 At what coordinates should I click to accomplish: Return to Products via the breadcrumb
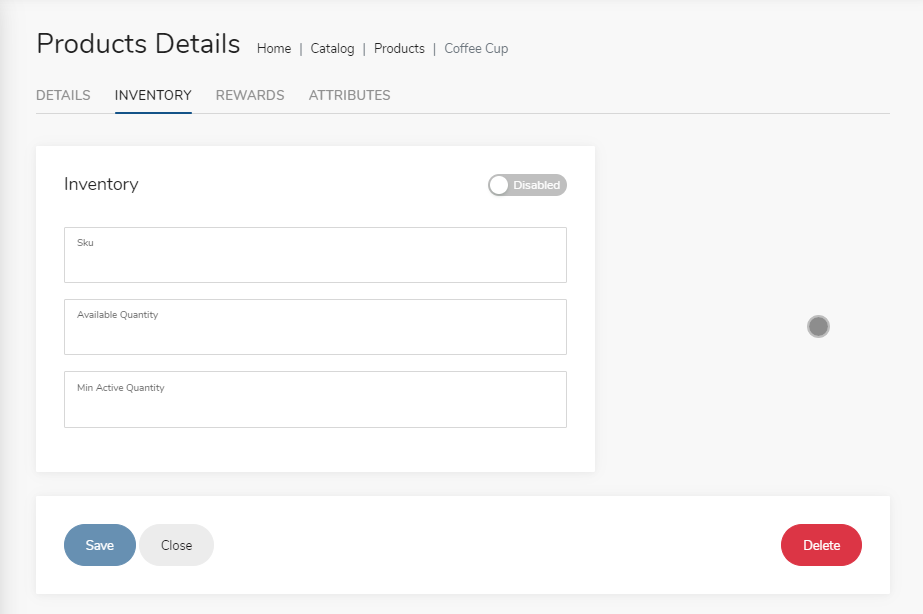point(399,48)
